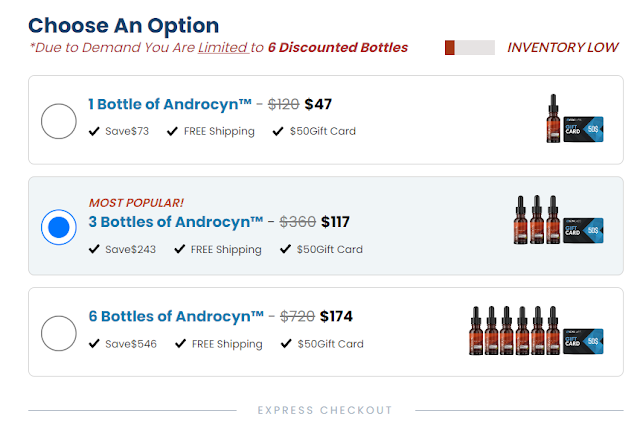Click the '6 Bottles of Androcyn' title
Viewport: 640px width, 422px height.
coord(176,316)
